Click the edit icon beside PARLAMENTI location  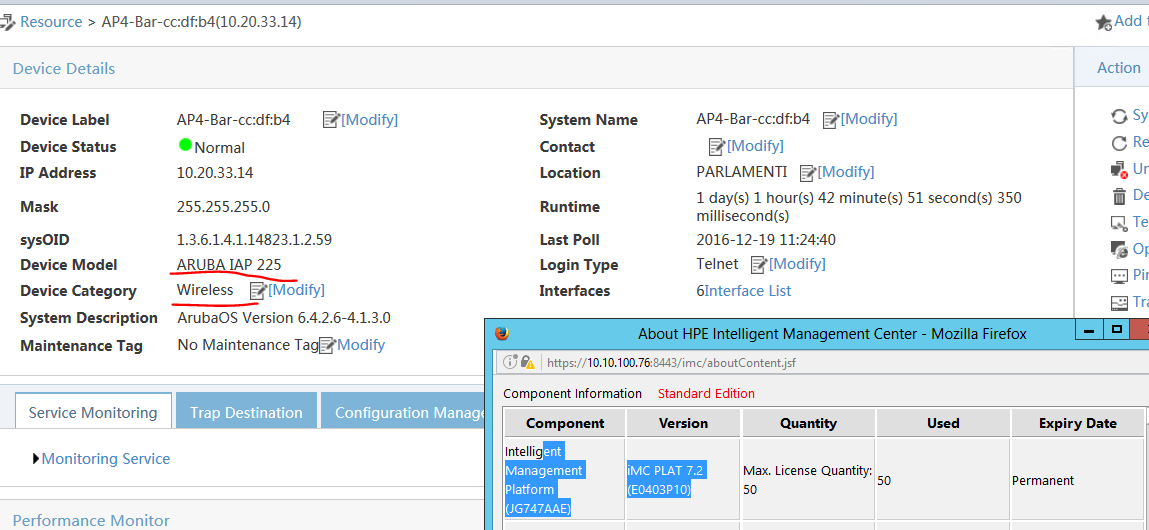point(808,173)
